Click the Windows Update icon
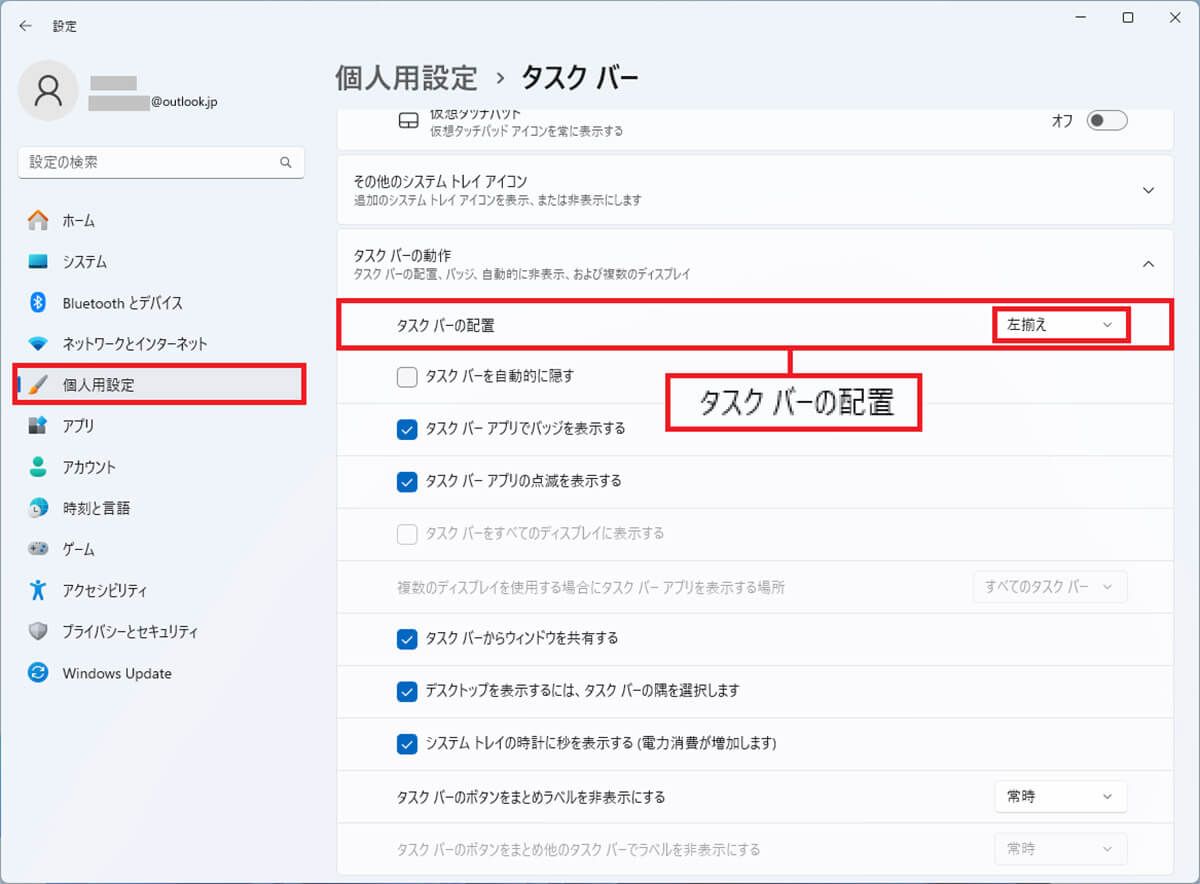Viewport: 1200px width, 884px height. 38,673
